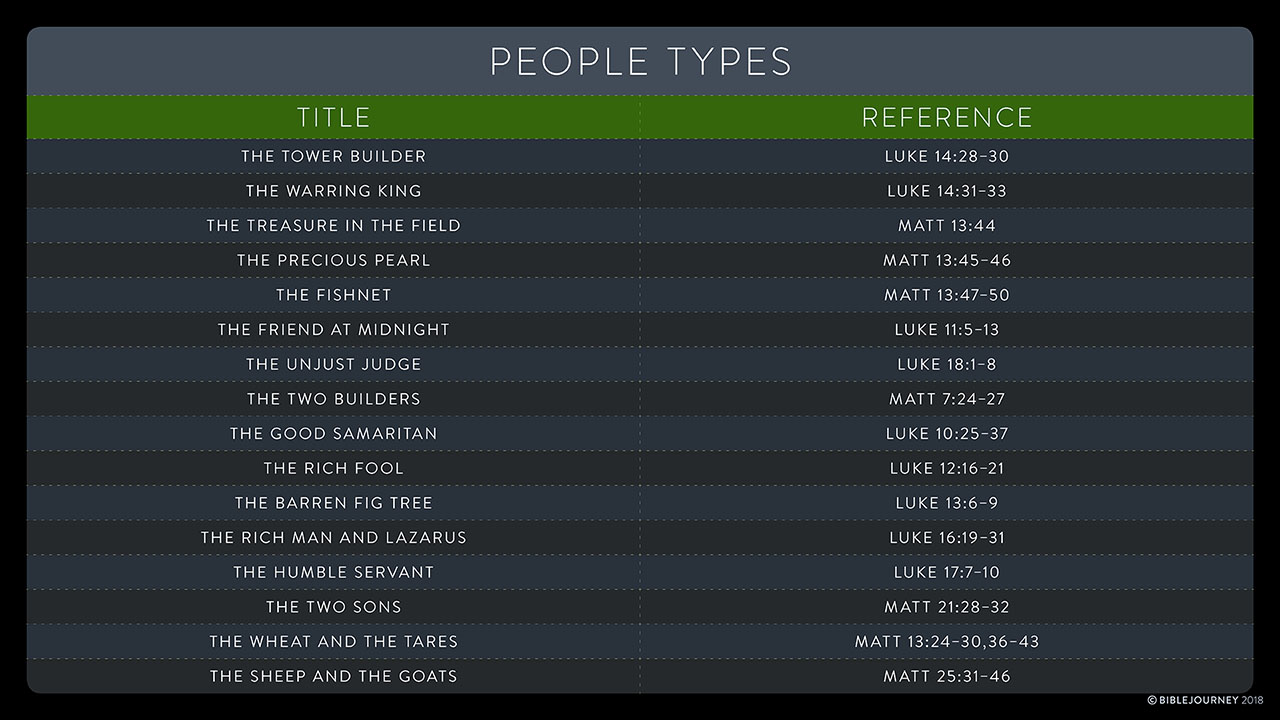Open the Luke 18:1-8 reference
1280x720 pixels.
pyautogui.click(x=947, y=364)
